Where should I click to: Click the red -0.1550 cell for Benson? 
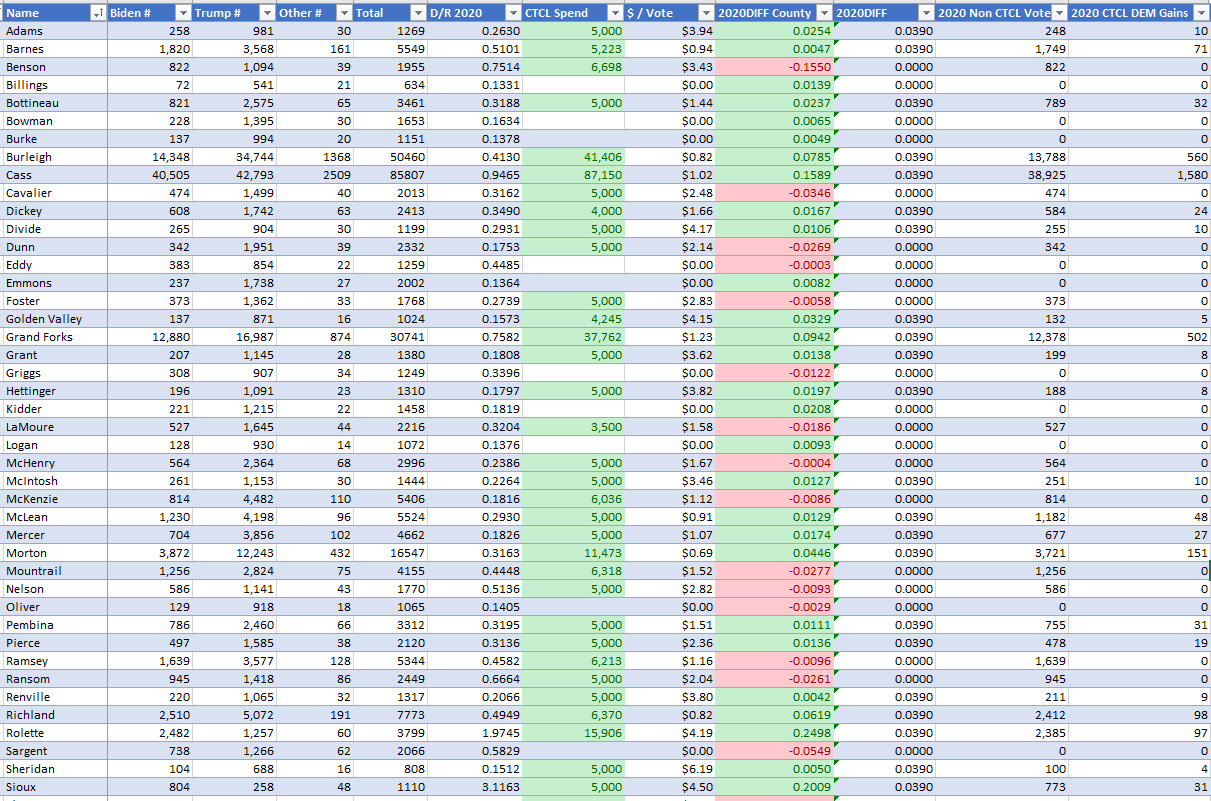[775, 67]
